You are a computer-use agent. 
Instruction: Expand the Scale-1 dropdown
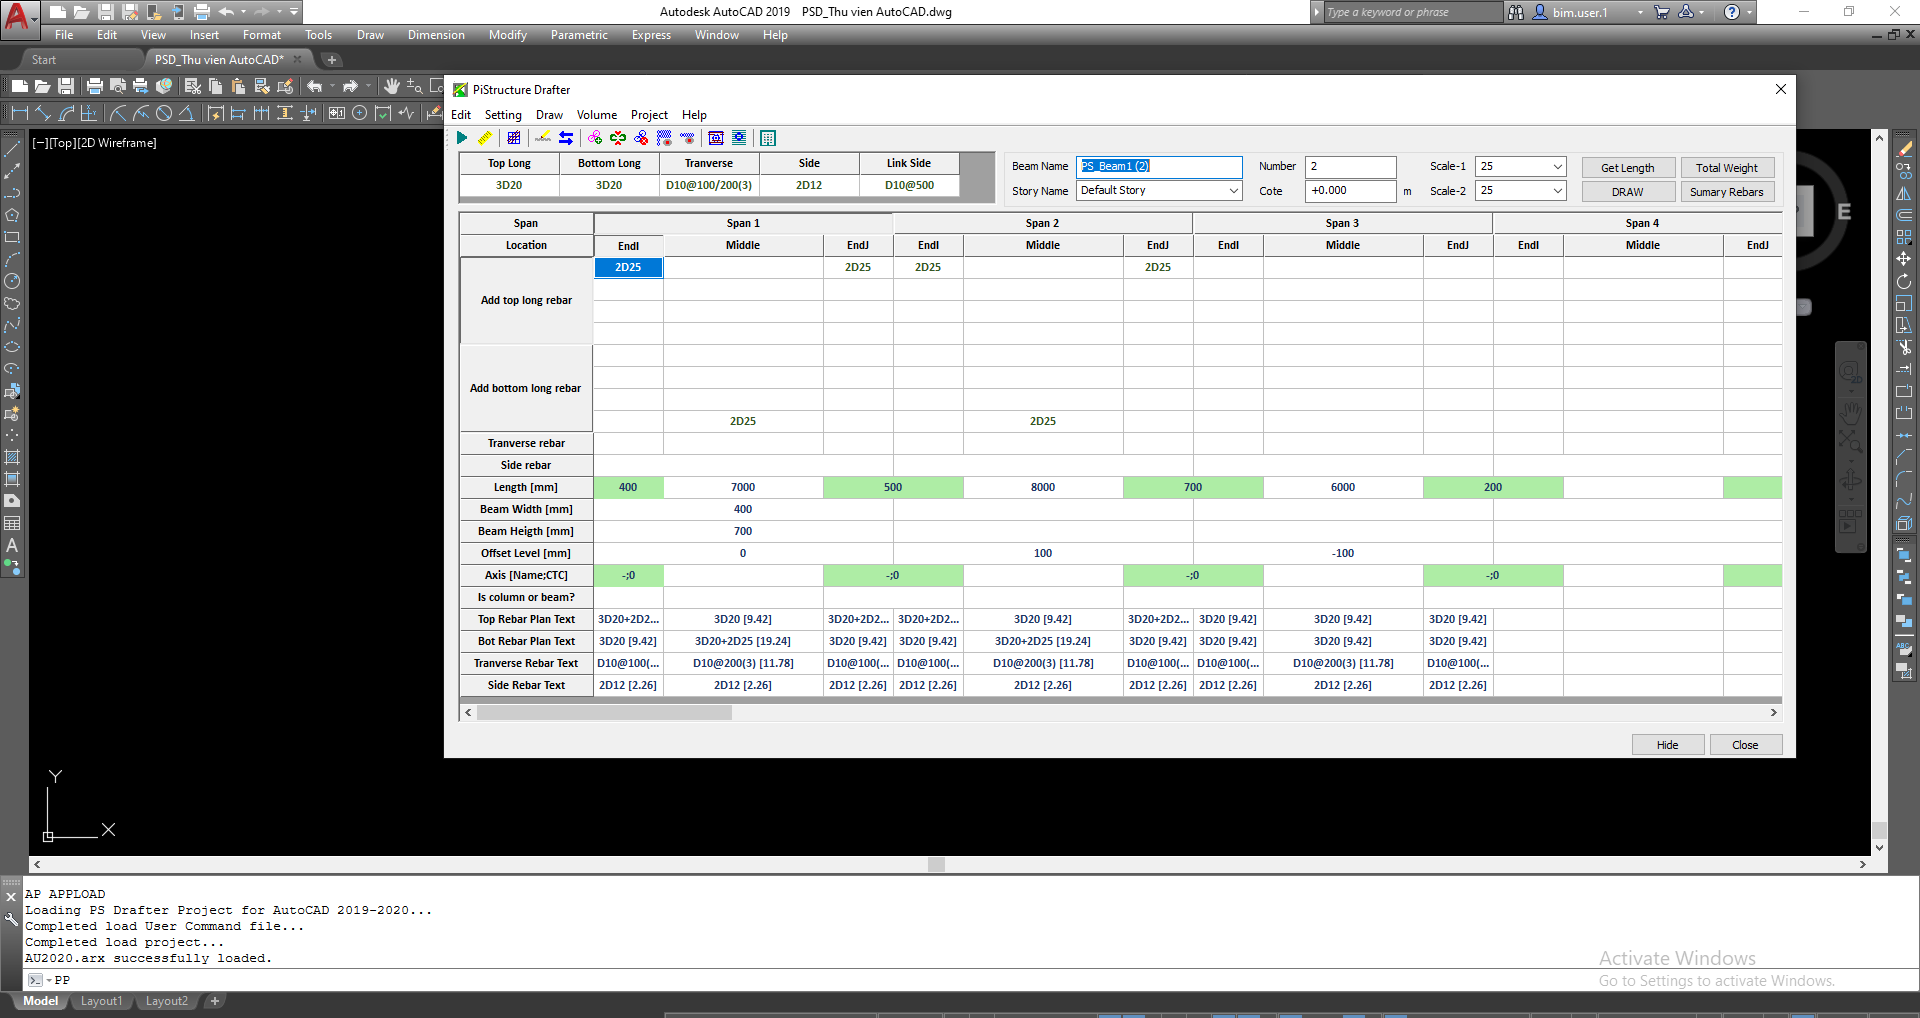click(1557, 167)
